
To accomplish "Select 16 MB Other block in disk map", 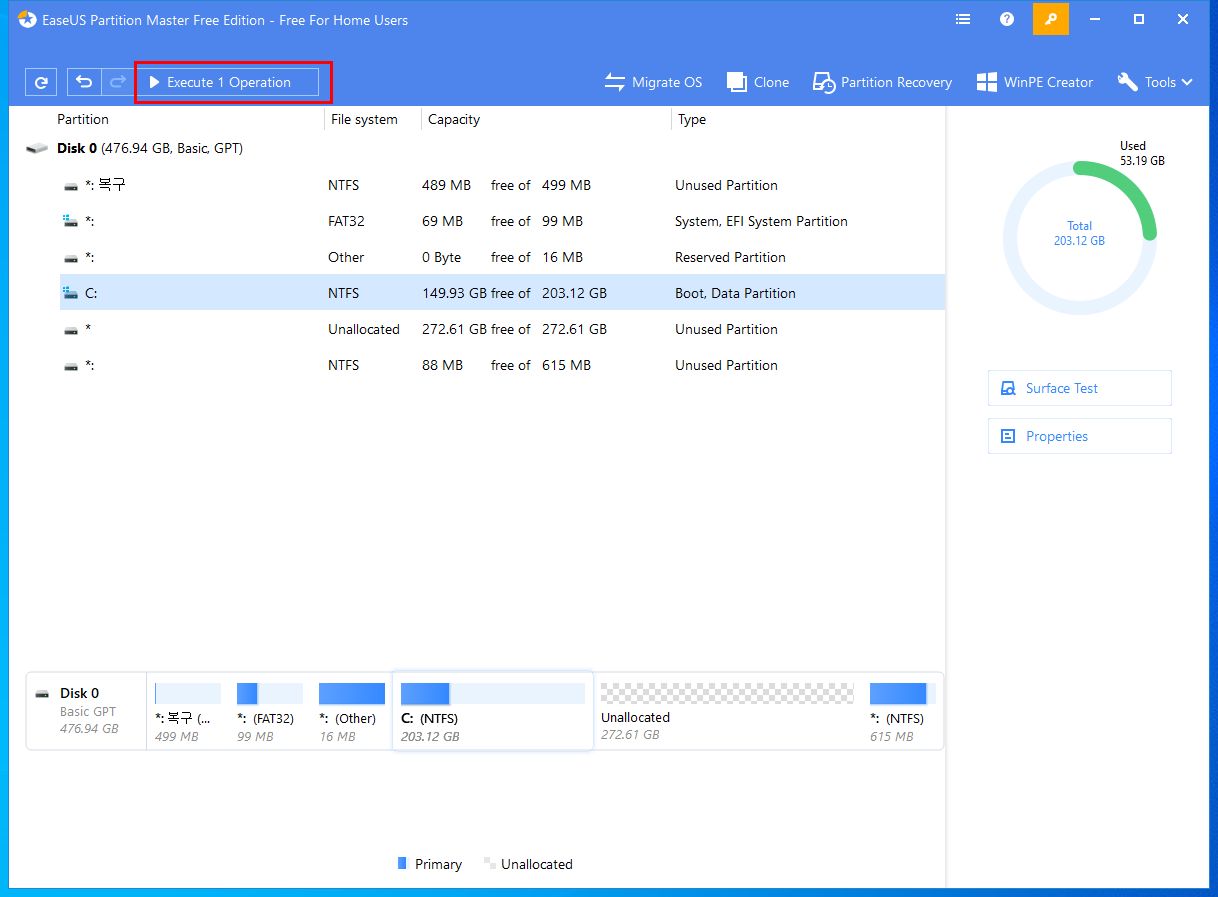I will point(351,712).
